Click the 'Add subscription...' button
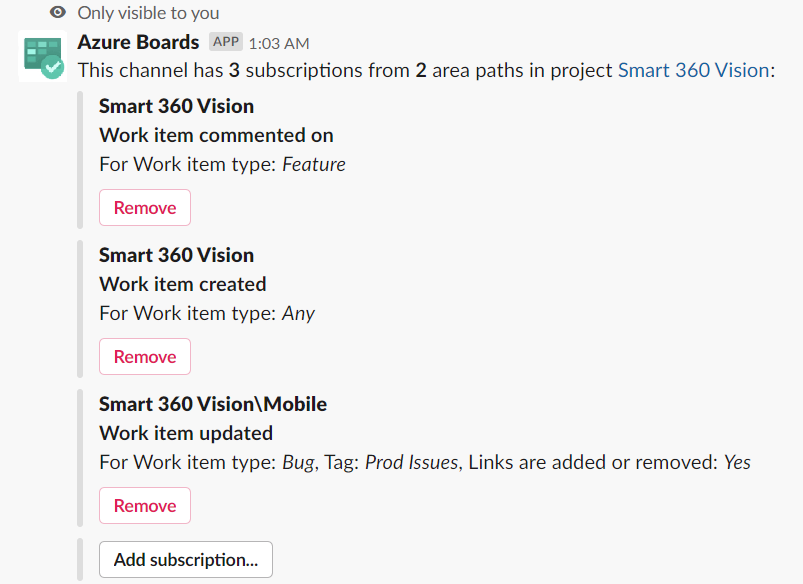803x584 pixels. click(185, 559)
